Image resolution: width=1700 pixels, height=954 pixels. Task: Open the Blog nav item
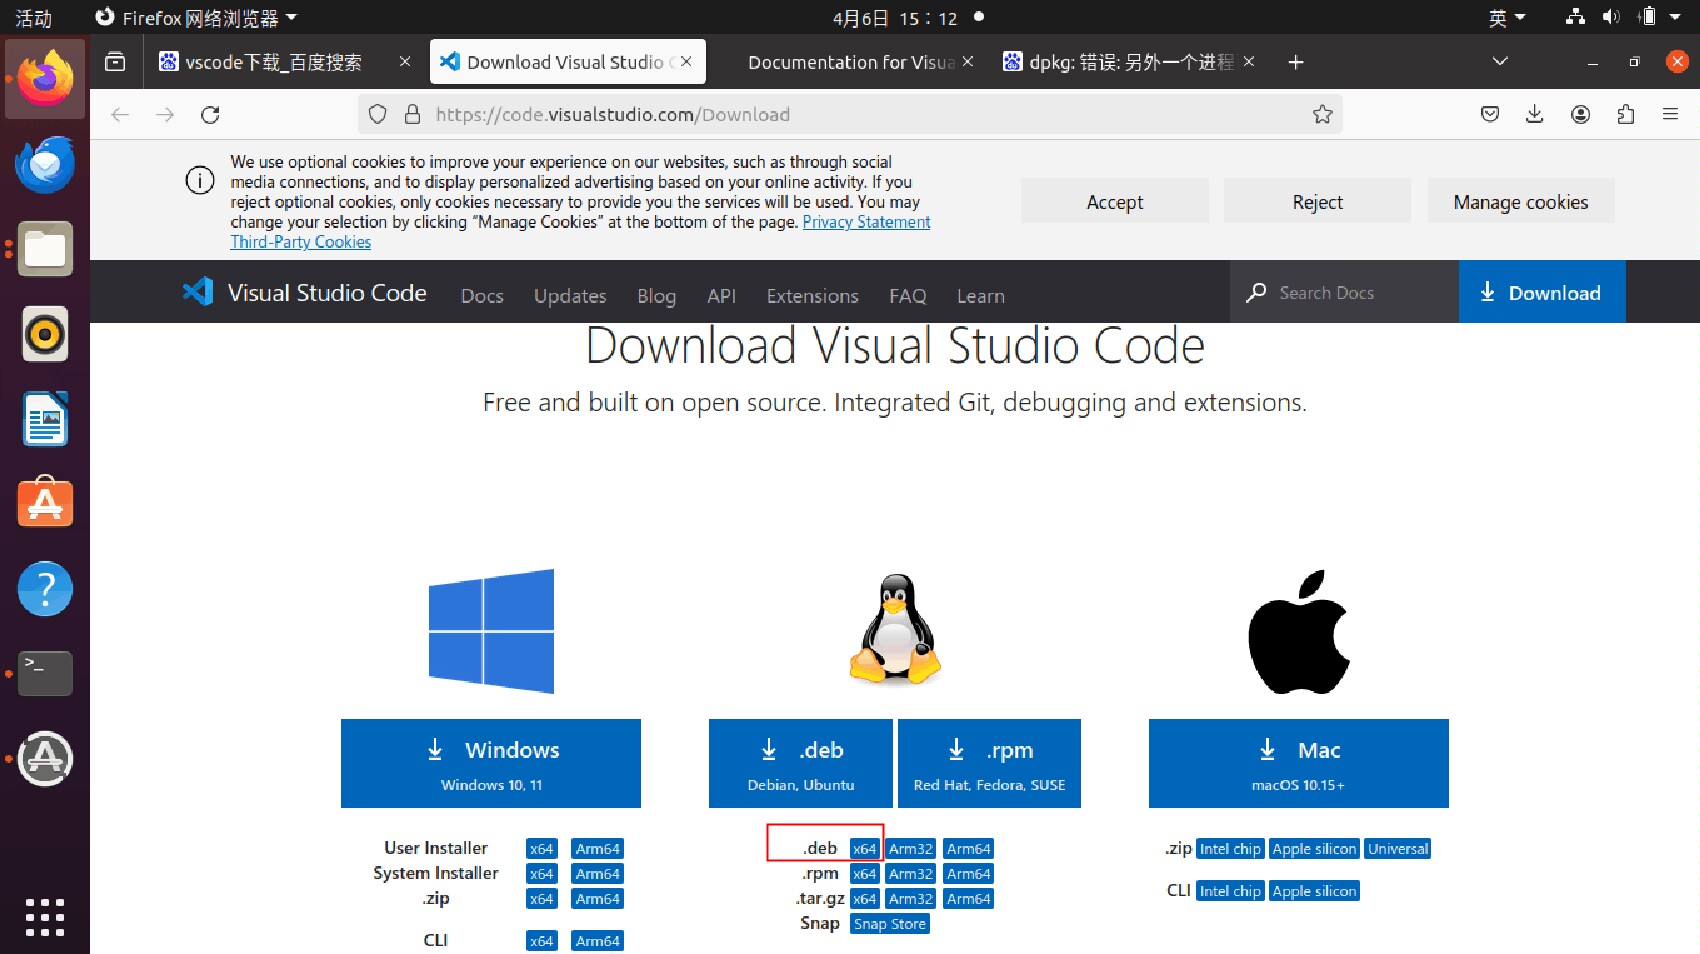pos(656,296)
